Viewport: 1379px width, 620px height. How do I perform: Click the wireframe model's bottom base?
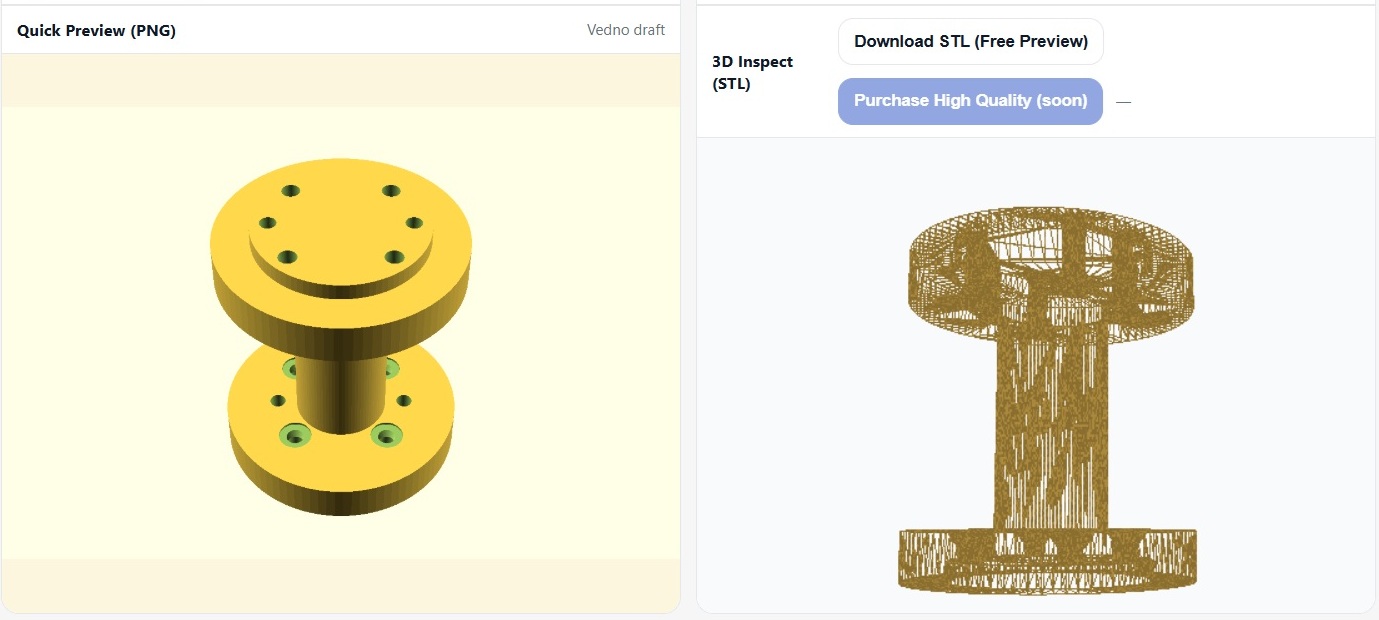tap(1048, 560)
